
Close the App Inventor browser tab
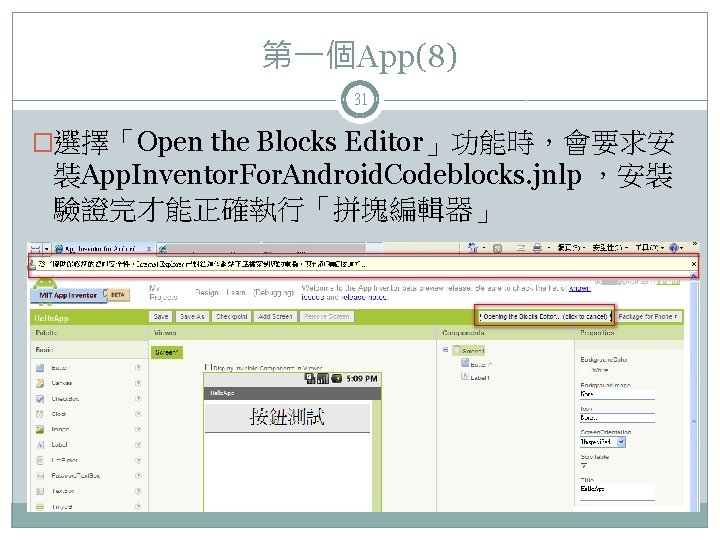(x=149, y=248)
